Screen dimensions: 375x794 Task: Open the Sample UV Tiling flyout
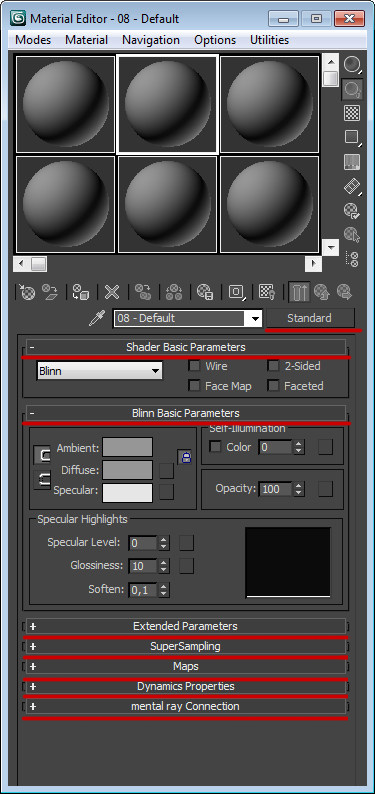tap(352, 137)
